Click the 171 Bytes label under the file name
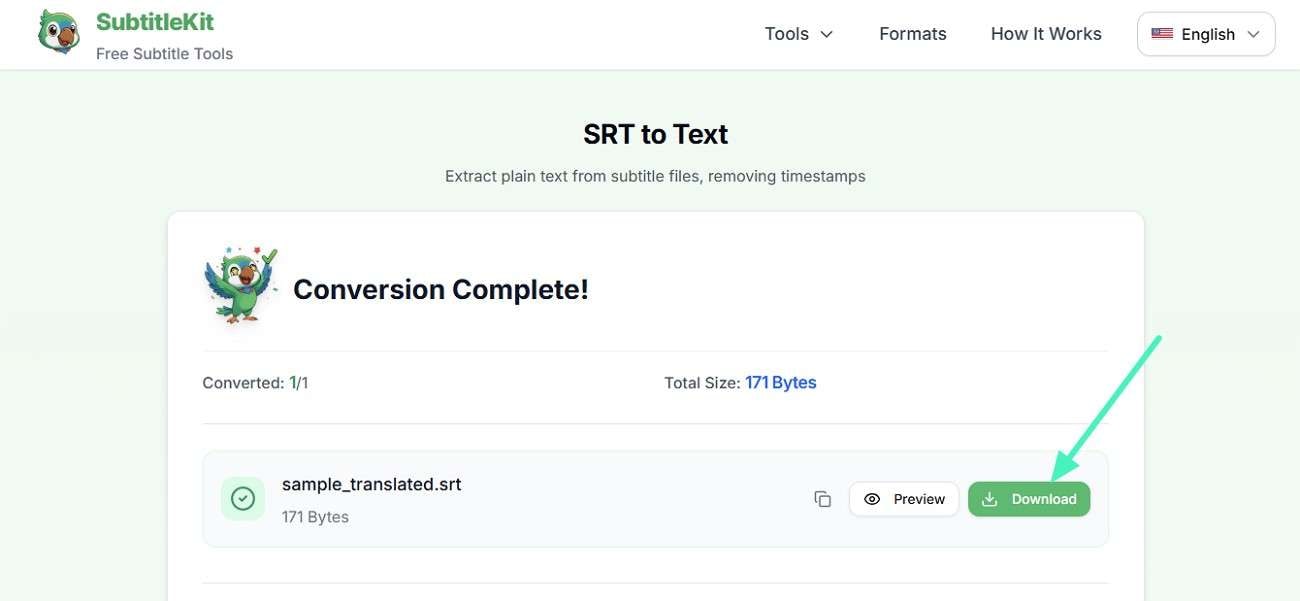Screen dimensions: 1300x601 pos(315,517)
